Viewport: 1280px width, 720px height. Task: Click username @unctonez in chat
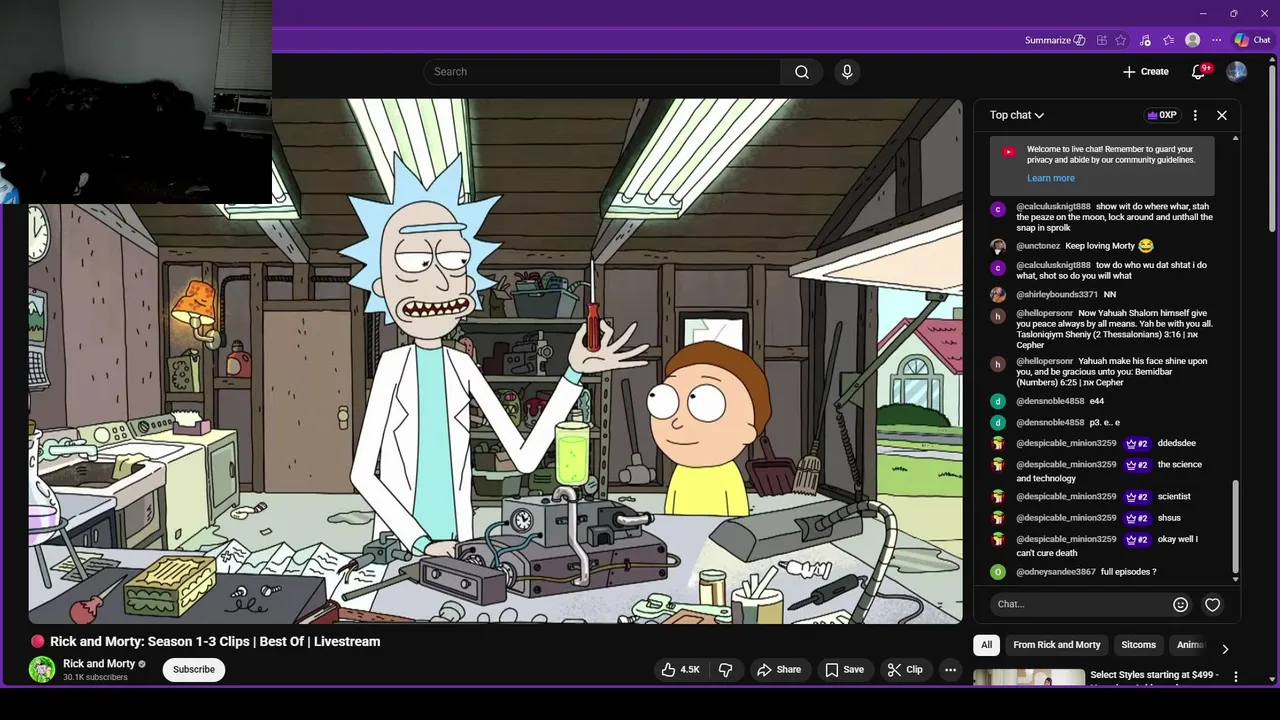[1038, 246]
